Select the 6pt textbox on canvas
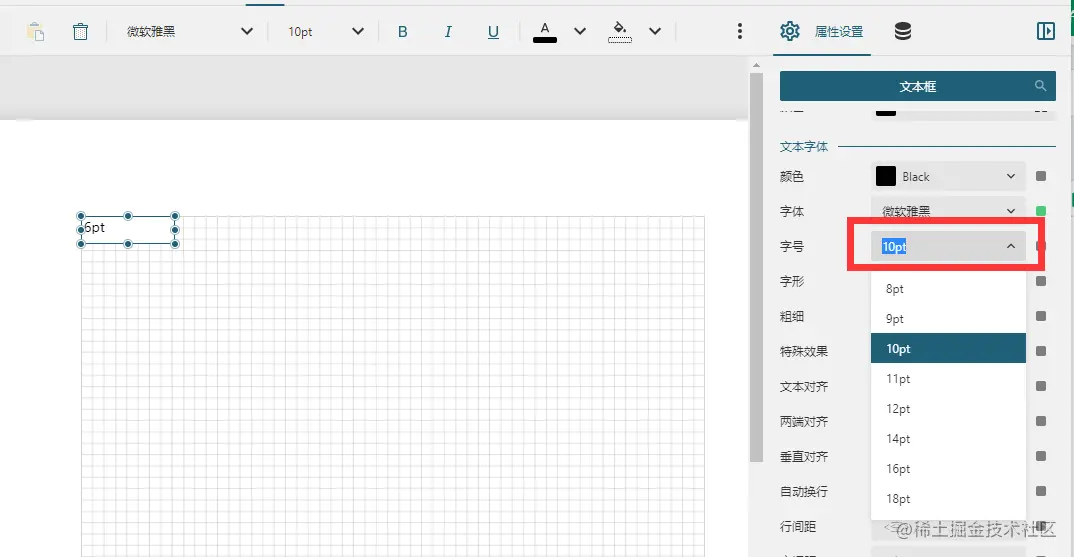This screenshot has width=1074, height=557. click(x=128, y=230)
